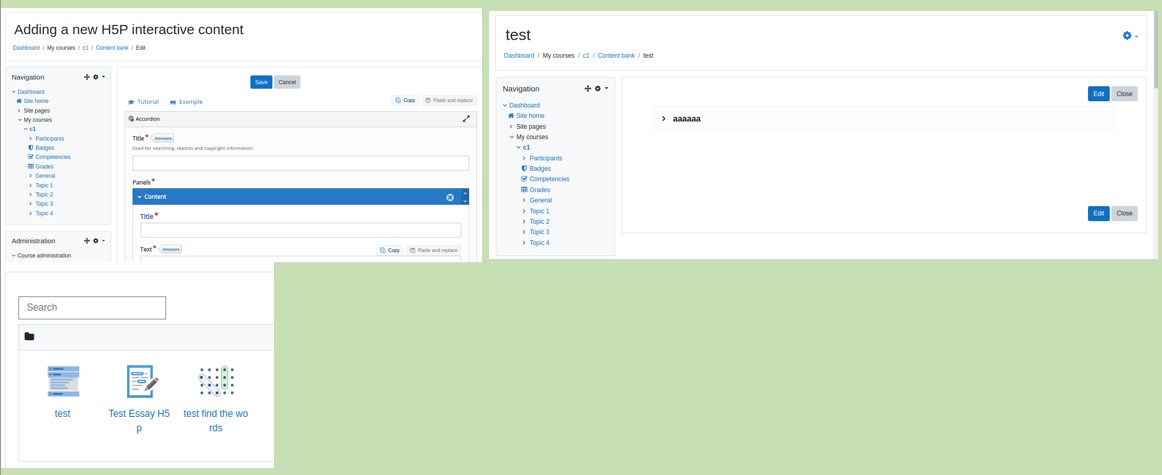Collapse the blue Content panel in the editor
Screen dimensions: 1162x475
[139, 197]
